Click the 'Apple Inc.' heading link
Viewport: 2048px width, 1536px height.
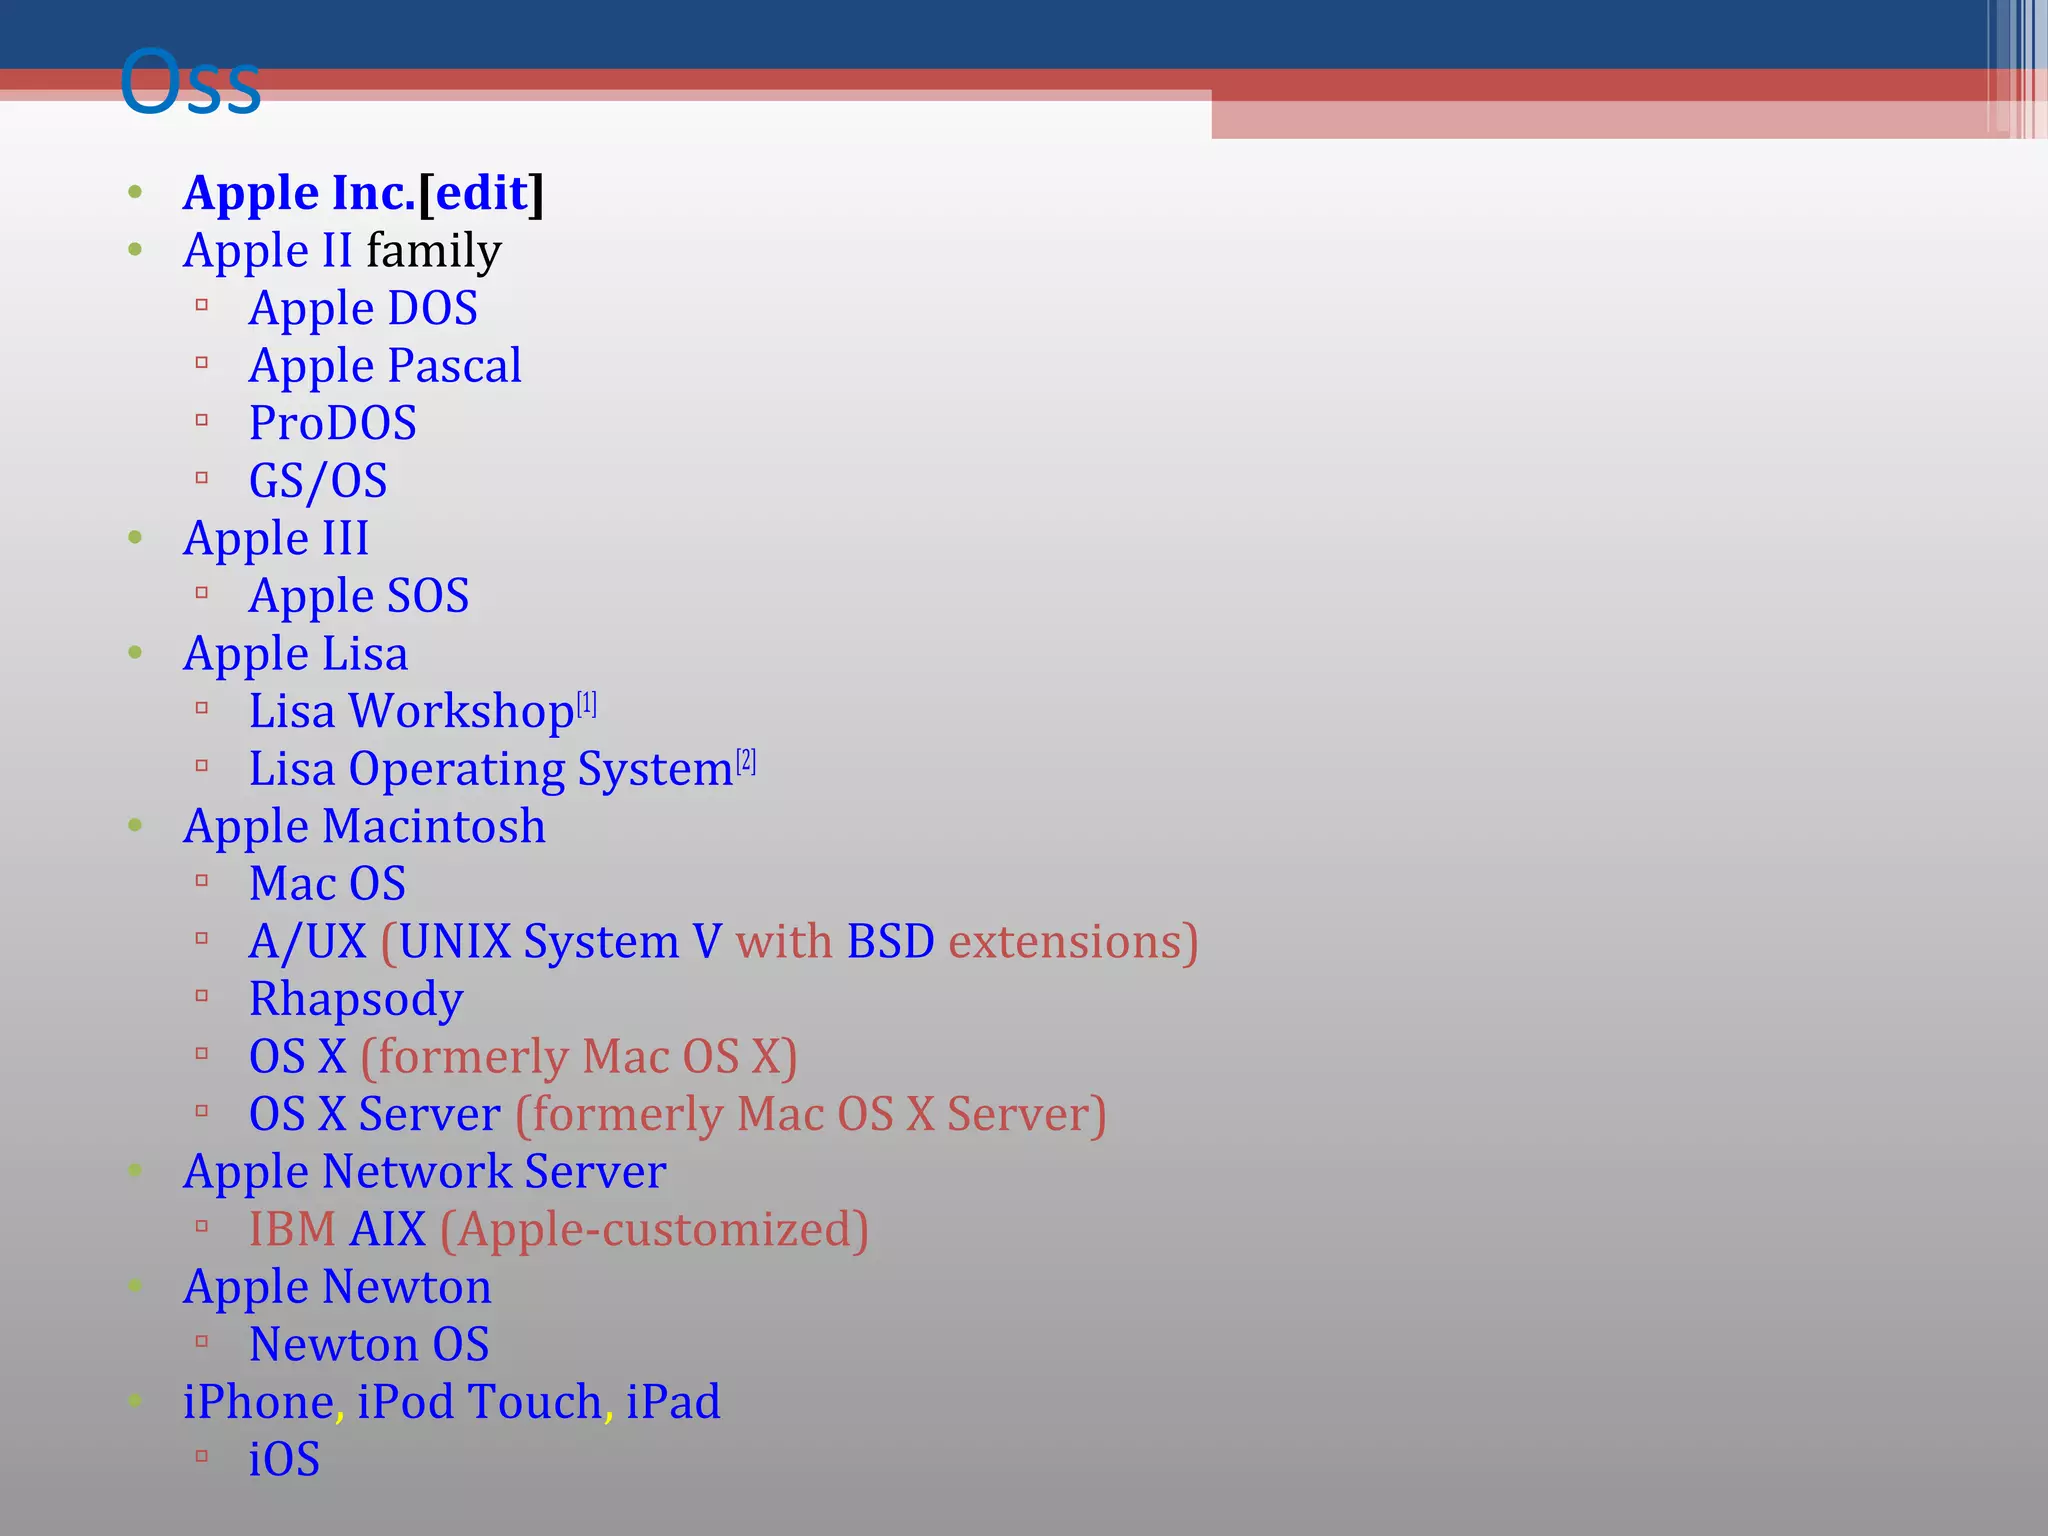[299, 194]
